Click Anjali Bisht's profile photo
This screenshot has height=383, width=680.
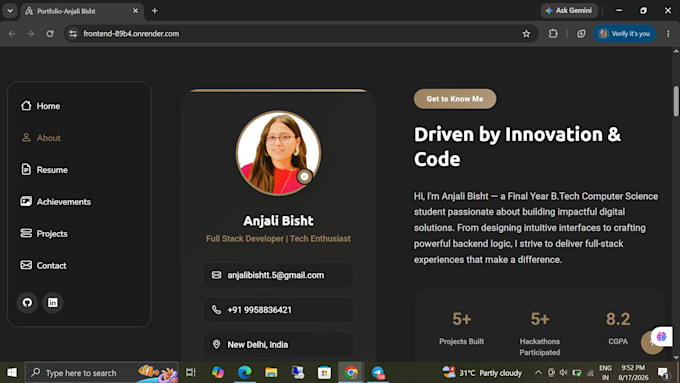[x=278, y=153]
